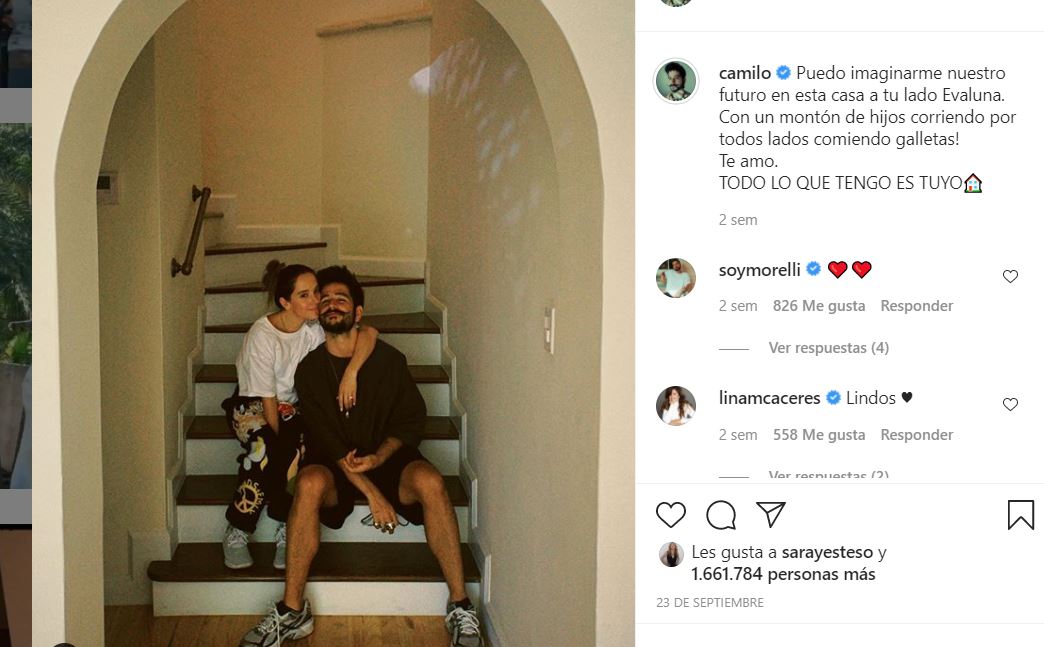
Task: Share the post via paper plane icon
Action: pos(771,514)
